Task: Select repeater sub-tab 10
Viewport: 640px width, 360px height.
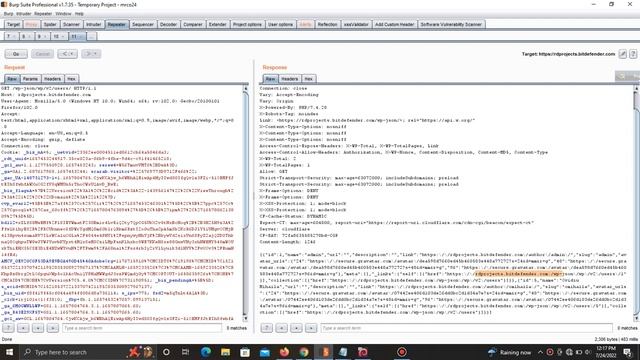Action: click(59, 36)
